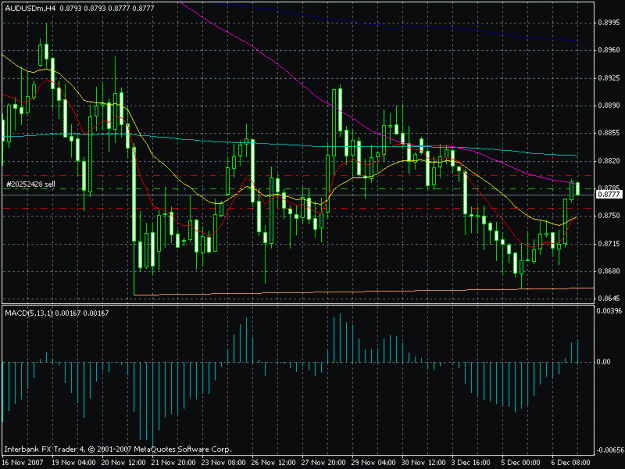This screenshot has height=469, width=625.
Task: Click the 0.8960 price axis label
Action: click(609, 50)
